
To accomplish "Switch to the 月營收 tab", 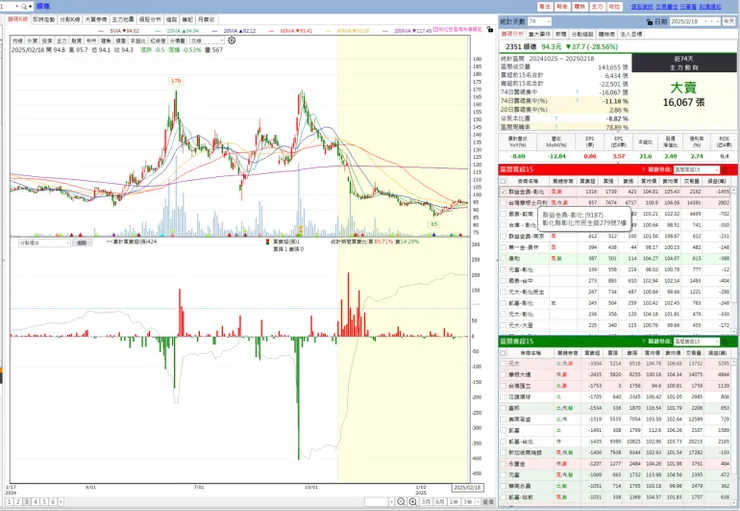I will pos(206,19).
